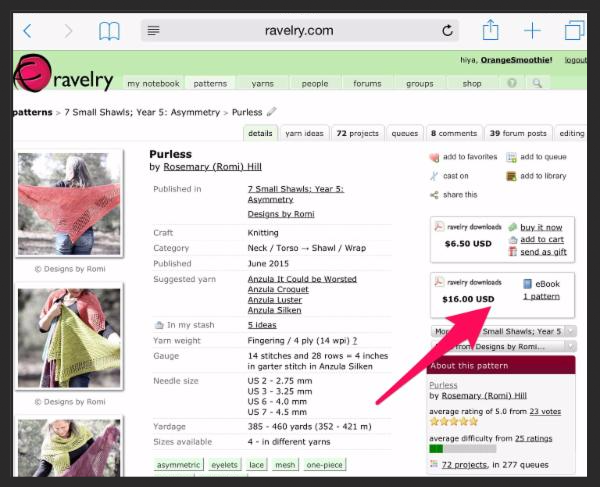
Task: Click the pencil edit icon beside Purless
Action: coord(272,112)
